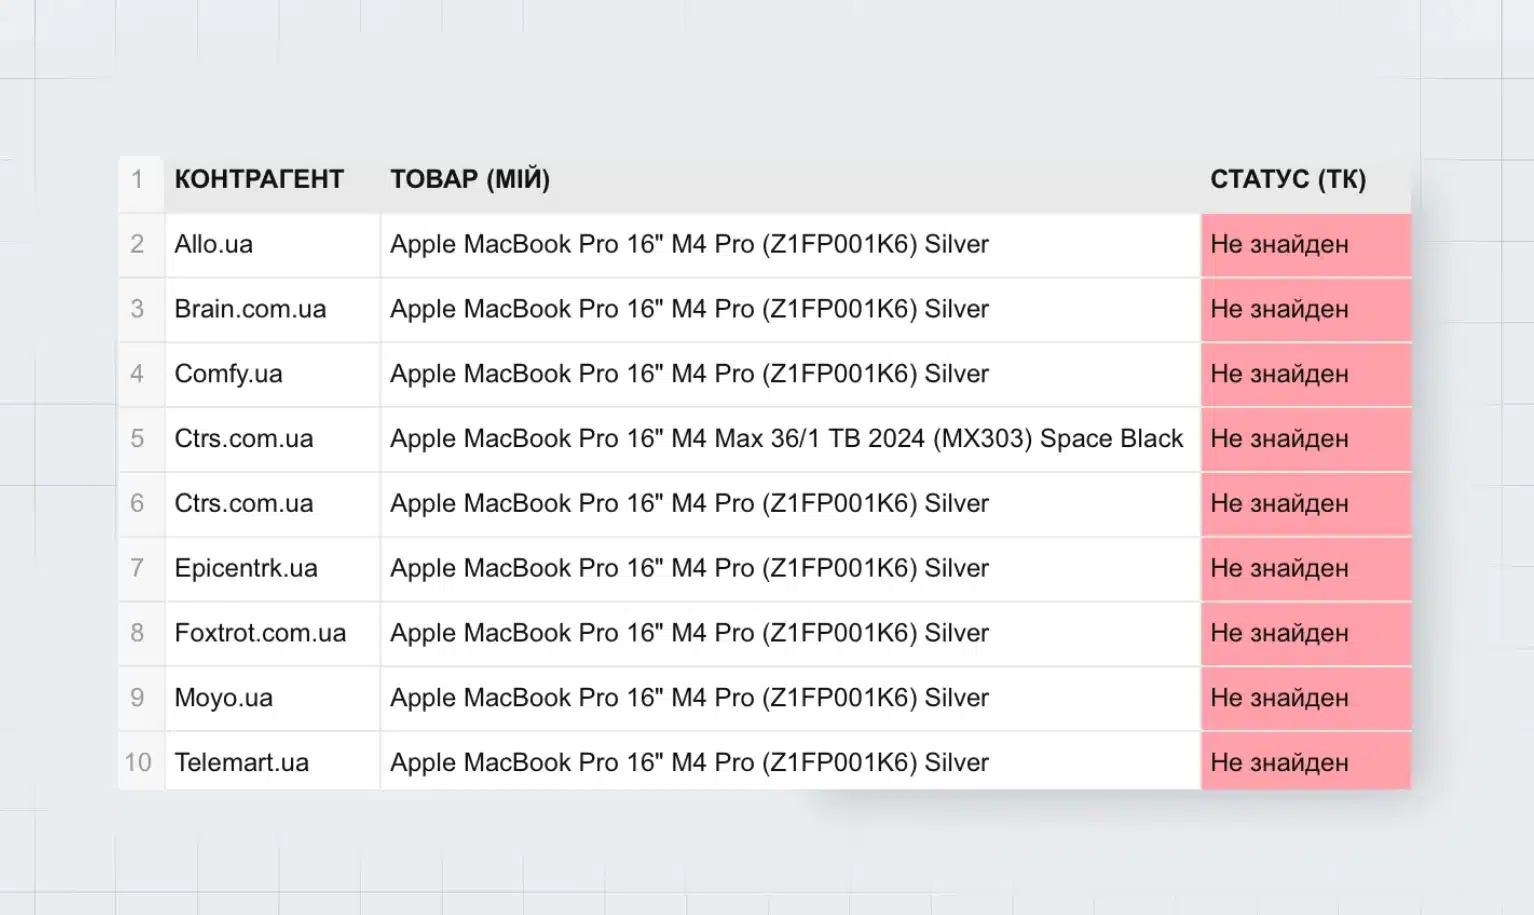Click Ctrs.com.ua cell in row 6
This screenshot has height=915, width=1534.
click(244, 504)
